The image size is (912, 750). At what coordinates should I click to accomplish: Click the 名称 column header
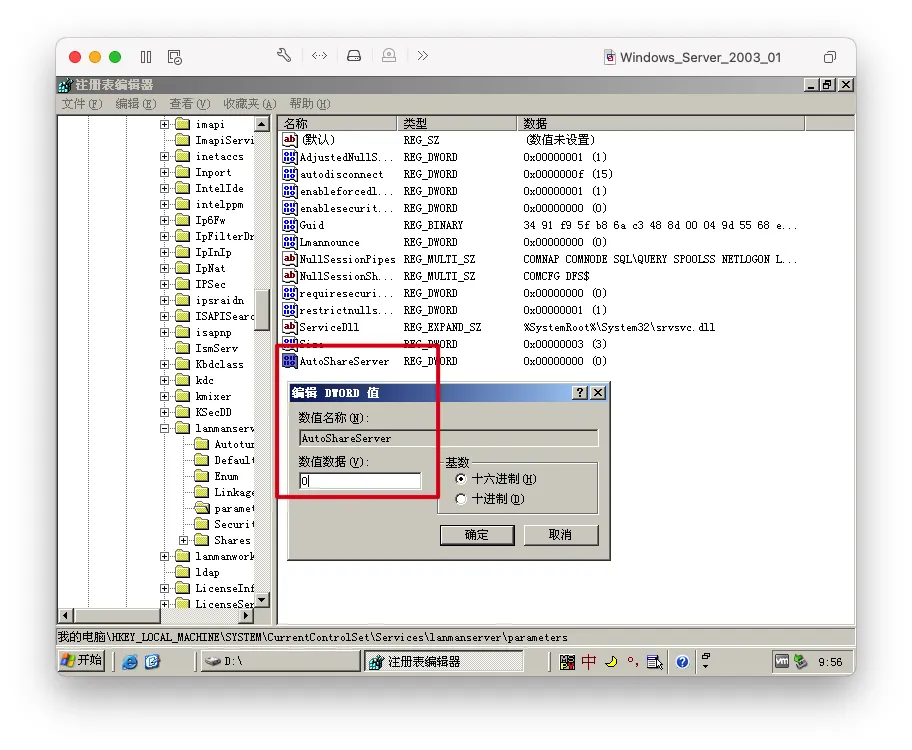pos(338,123)
